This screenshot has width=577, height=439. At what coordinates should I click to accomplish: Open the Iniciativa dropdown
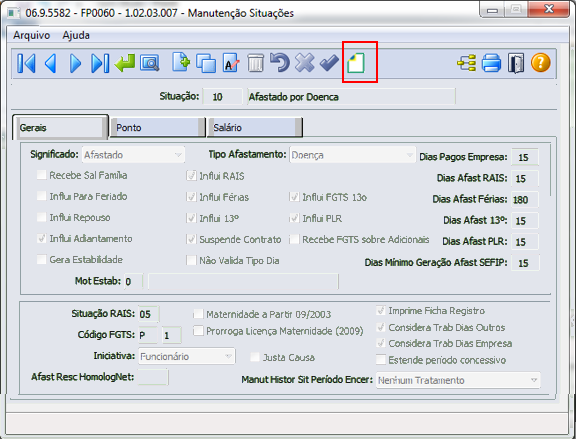pos(187,356)
